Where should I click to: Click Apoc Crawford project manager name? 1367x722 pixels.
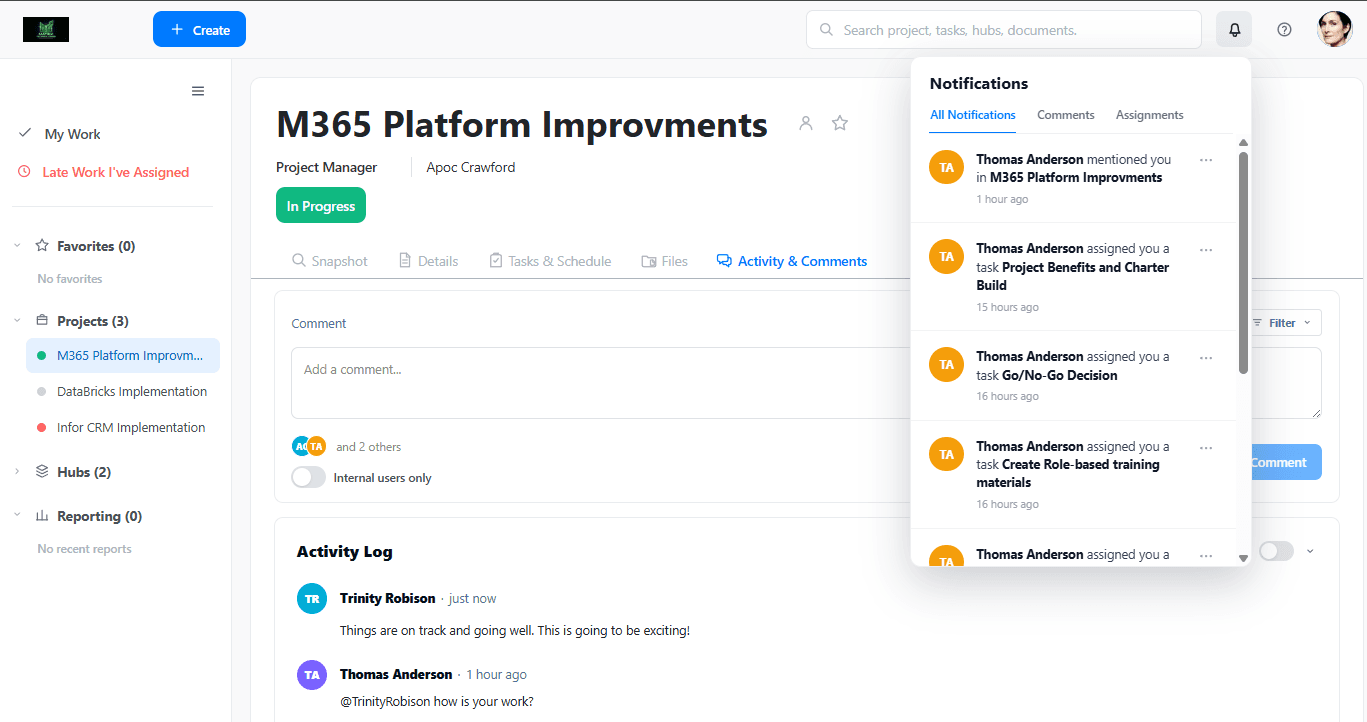471,167
